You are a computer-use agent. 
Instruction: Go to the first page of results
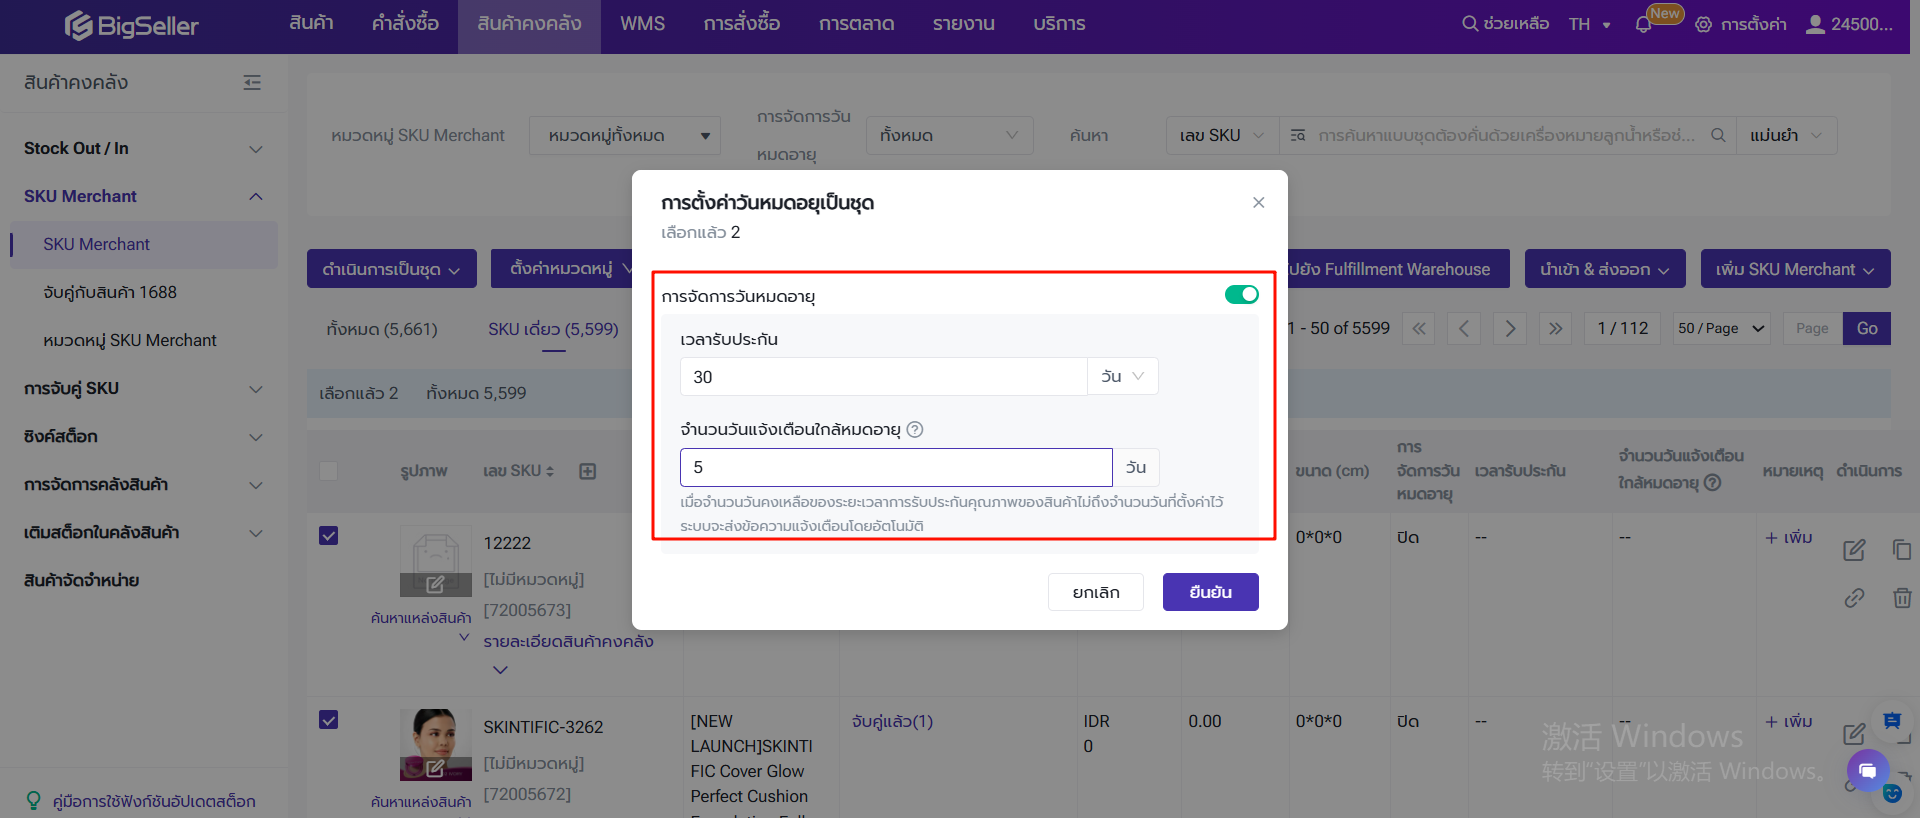click(1418, 328)
